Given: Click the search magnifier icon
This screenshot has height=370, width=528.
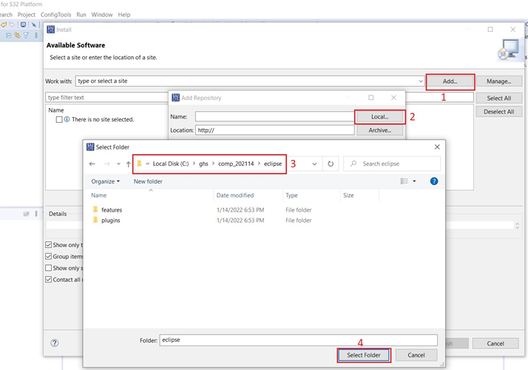Looking at the screenshot, I should [353, 164].
